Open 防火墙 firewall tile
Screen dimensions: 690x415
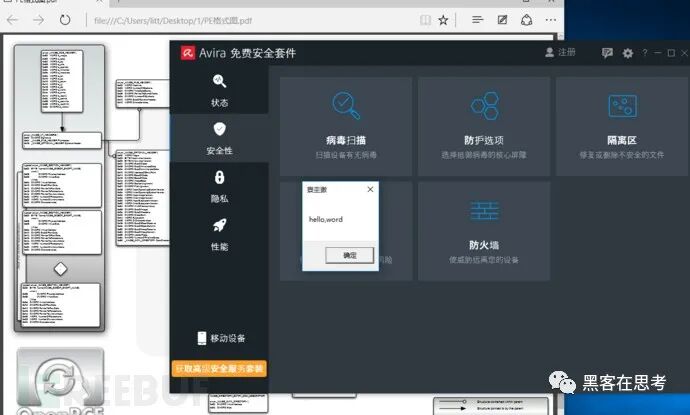point(484,231)
